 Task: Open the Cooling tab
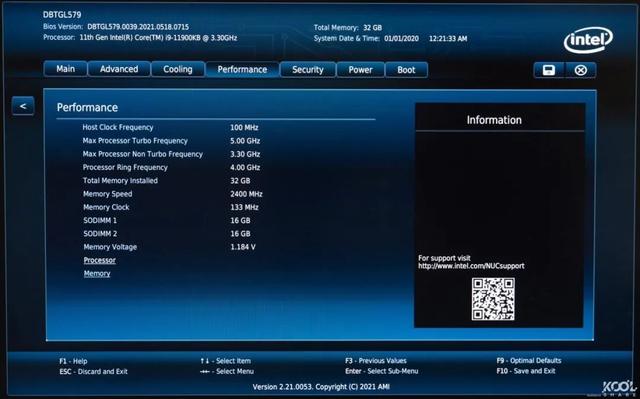point(178,69)
